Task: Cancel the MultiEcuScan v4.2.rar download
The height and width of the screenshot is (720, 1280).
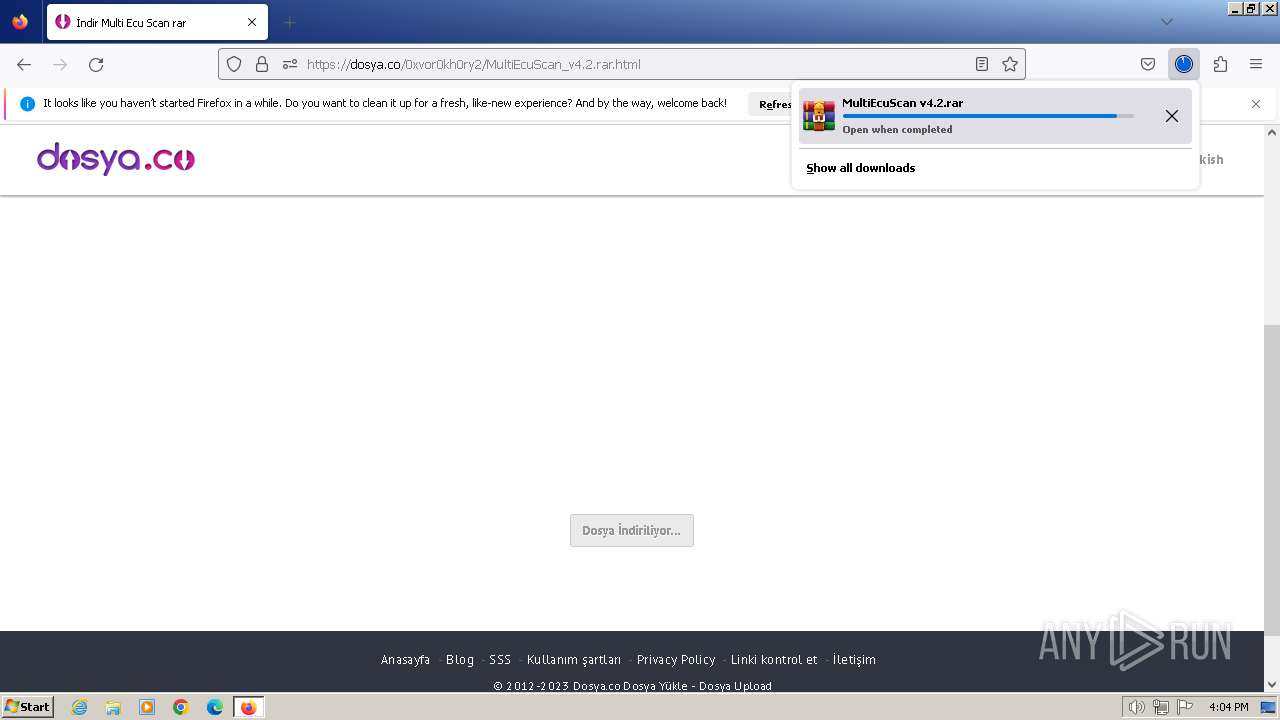Action: (x=1172, y=116)
